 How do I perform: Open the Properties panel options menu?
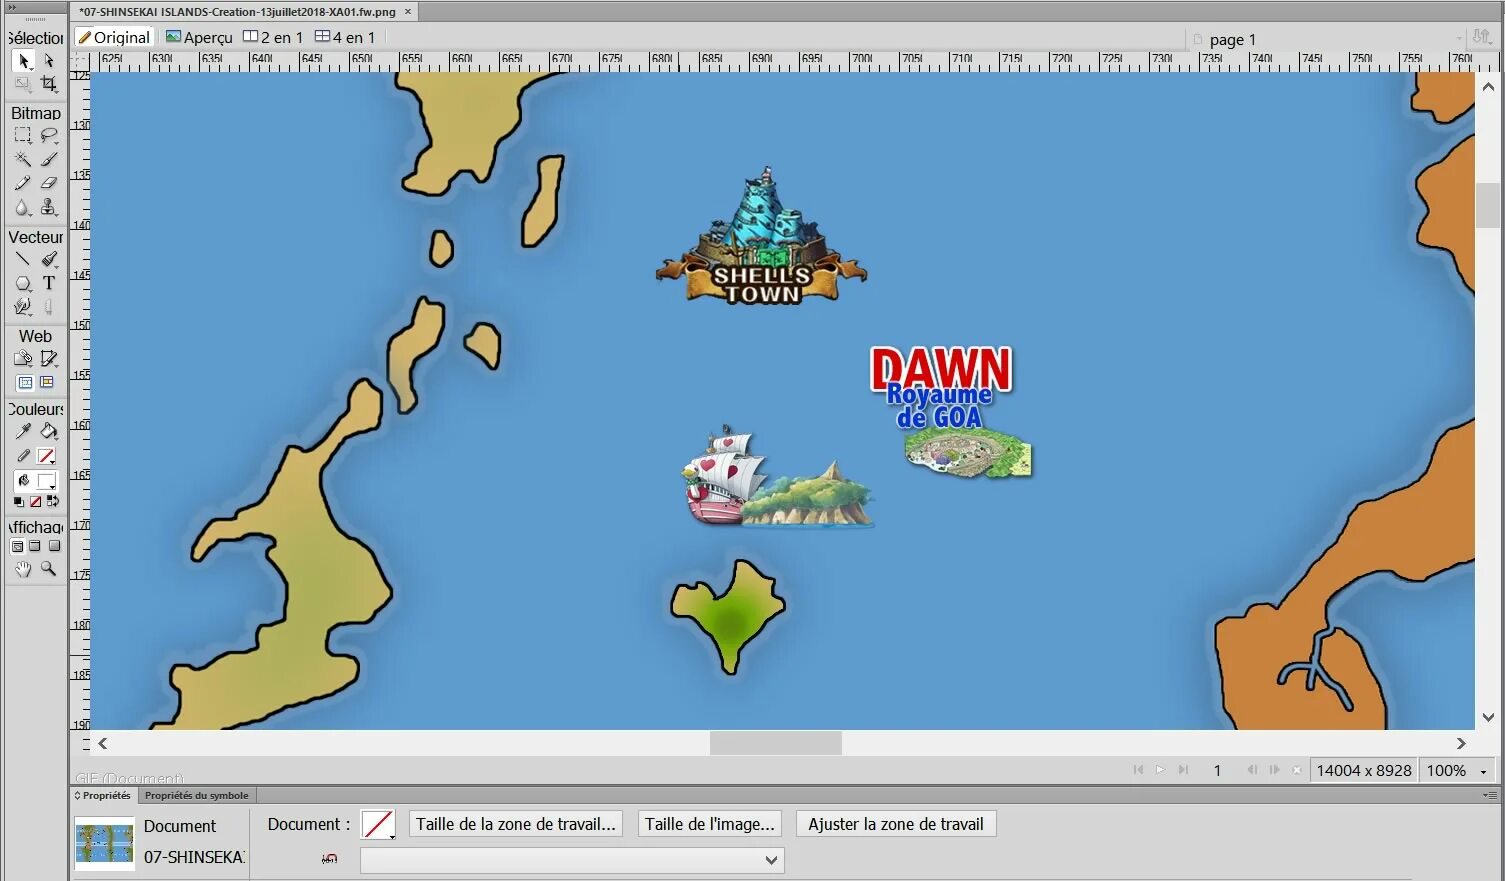[x=1490, y=795]
